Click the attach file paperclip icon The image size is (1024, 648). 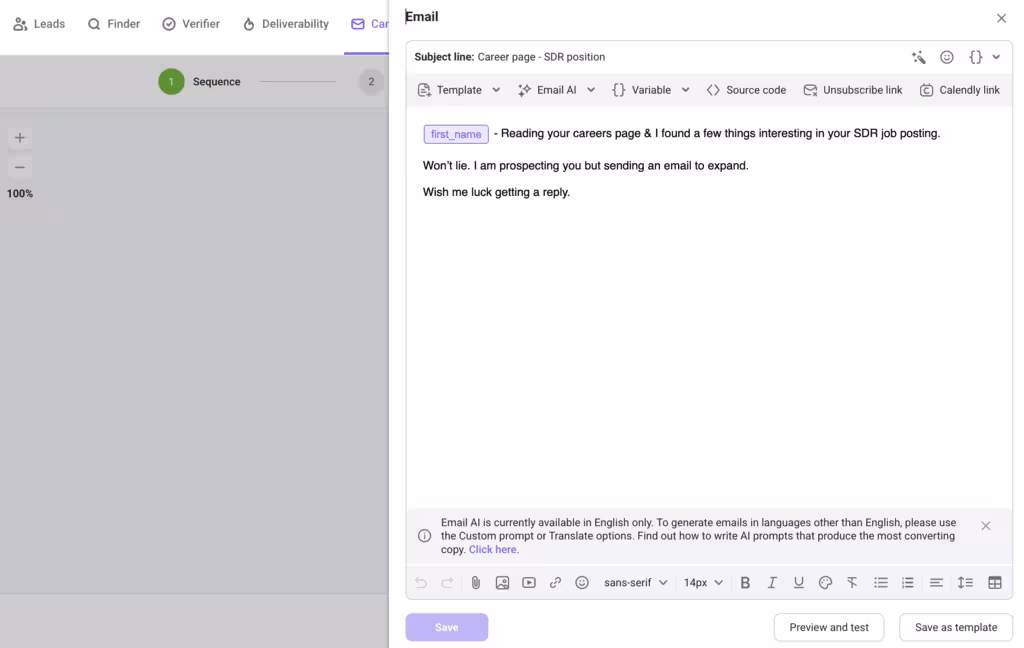(x=476, y=583)
